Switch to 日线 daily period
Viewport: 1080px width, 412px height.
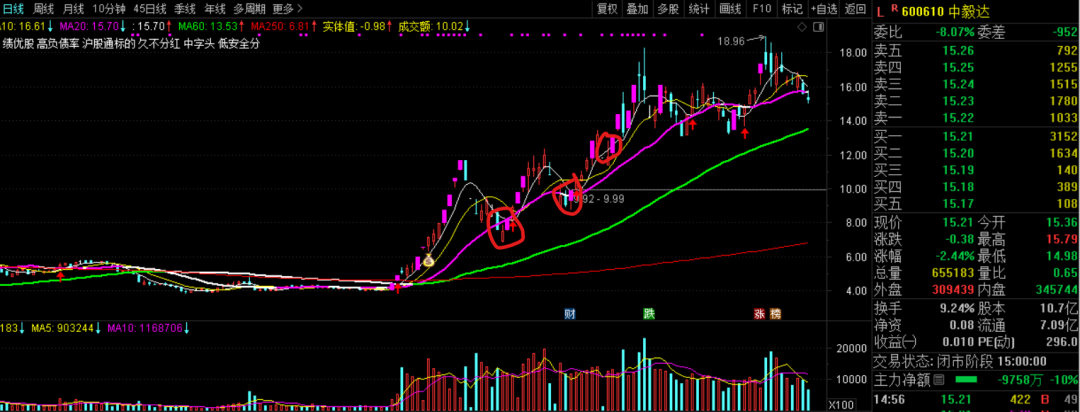point(14,9)
